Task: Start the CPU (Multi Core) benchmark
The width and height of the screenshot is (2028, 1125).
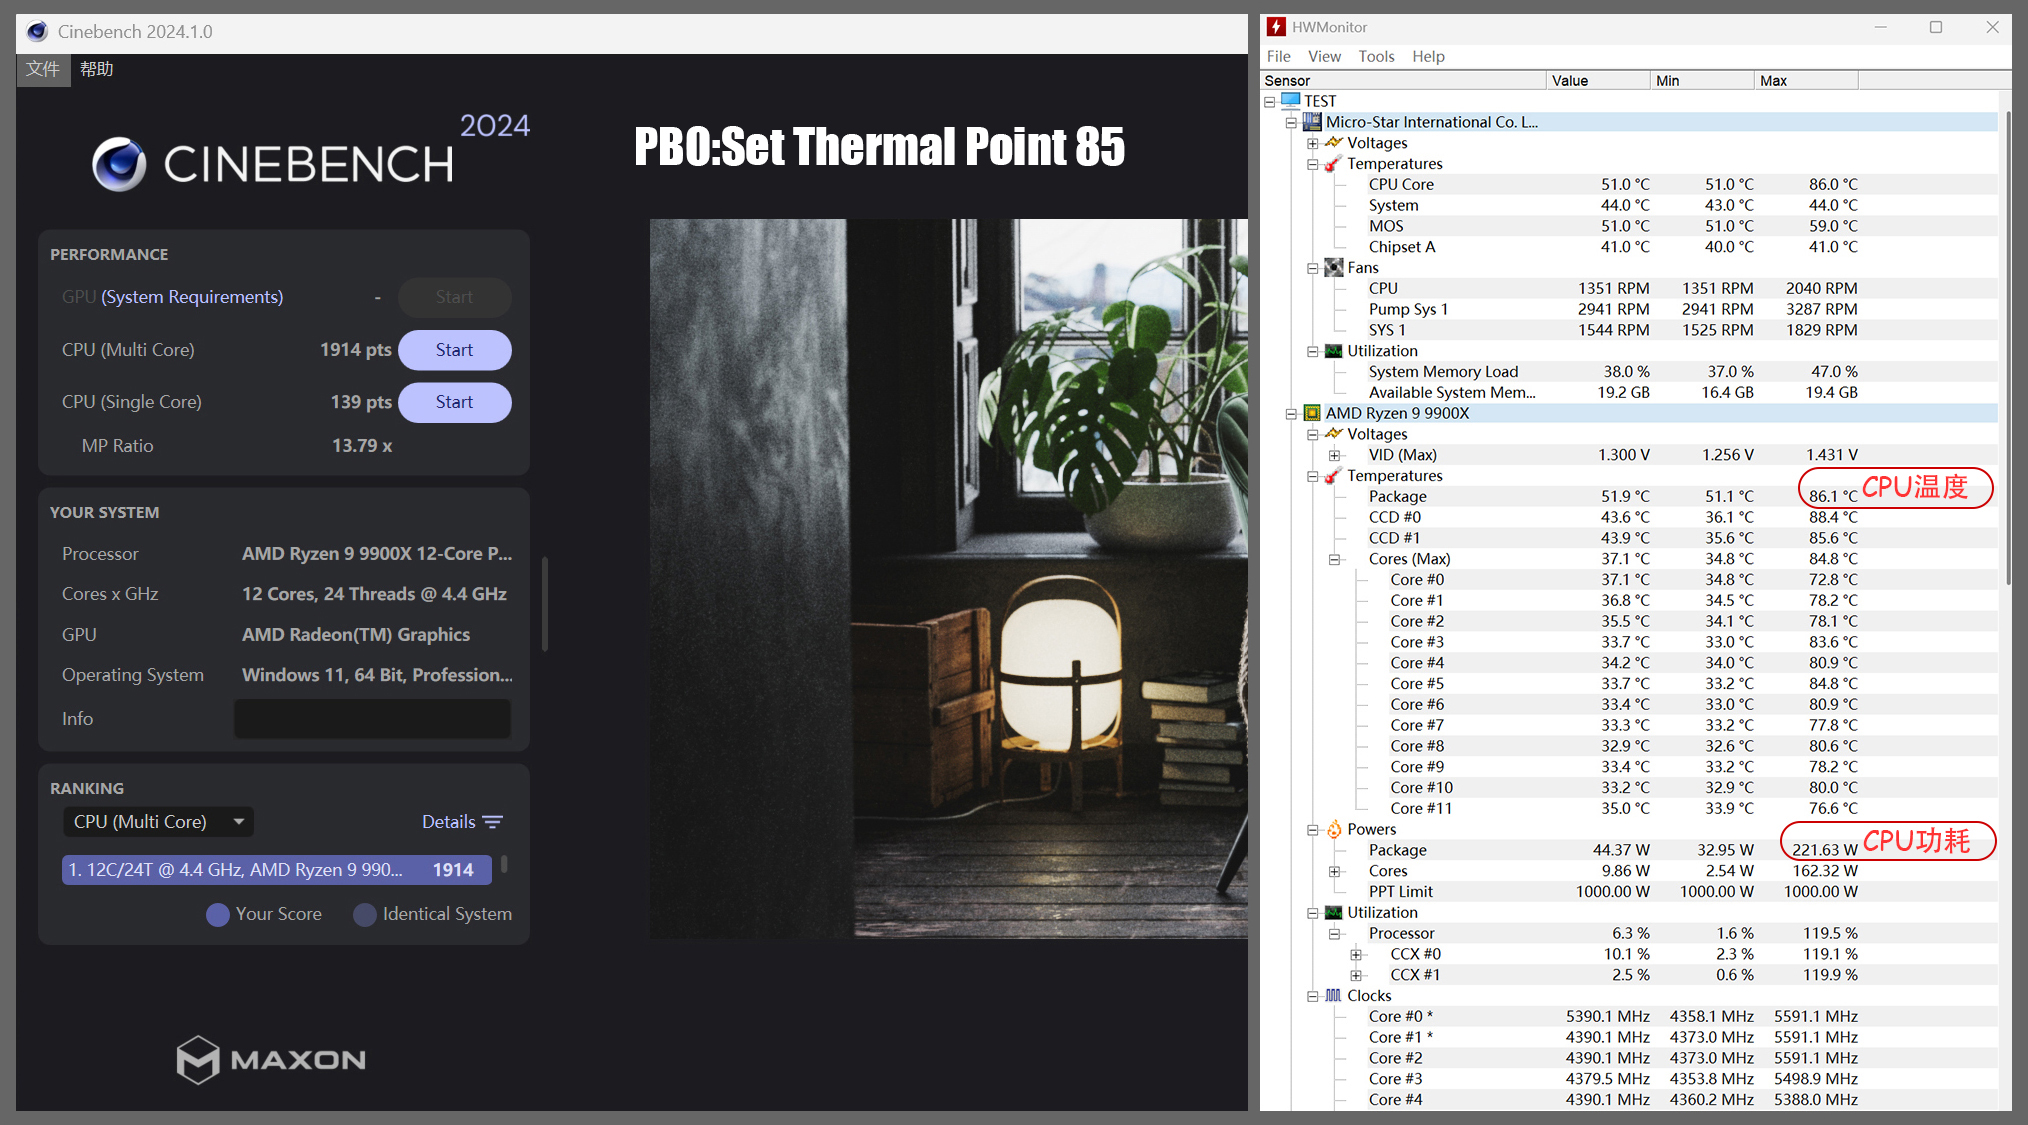Action: (454, 350)
